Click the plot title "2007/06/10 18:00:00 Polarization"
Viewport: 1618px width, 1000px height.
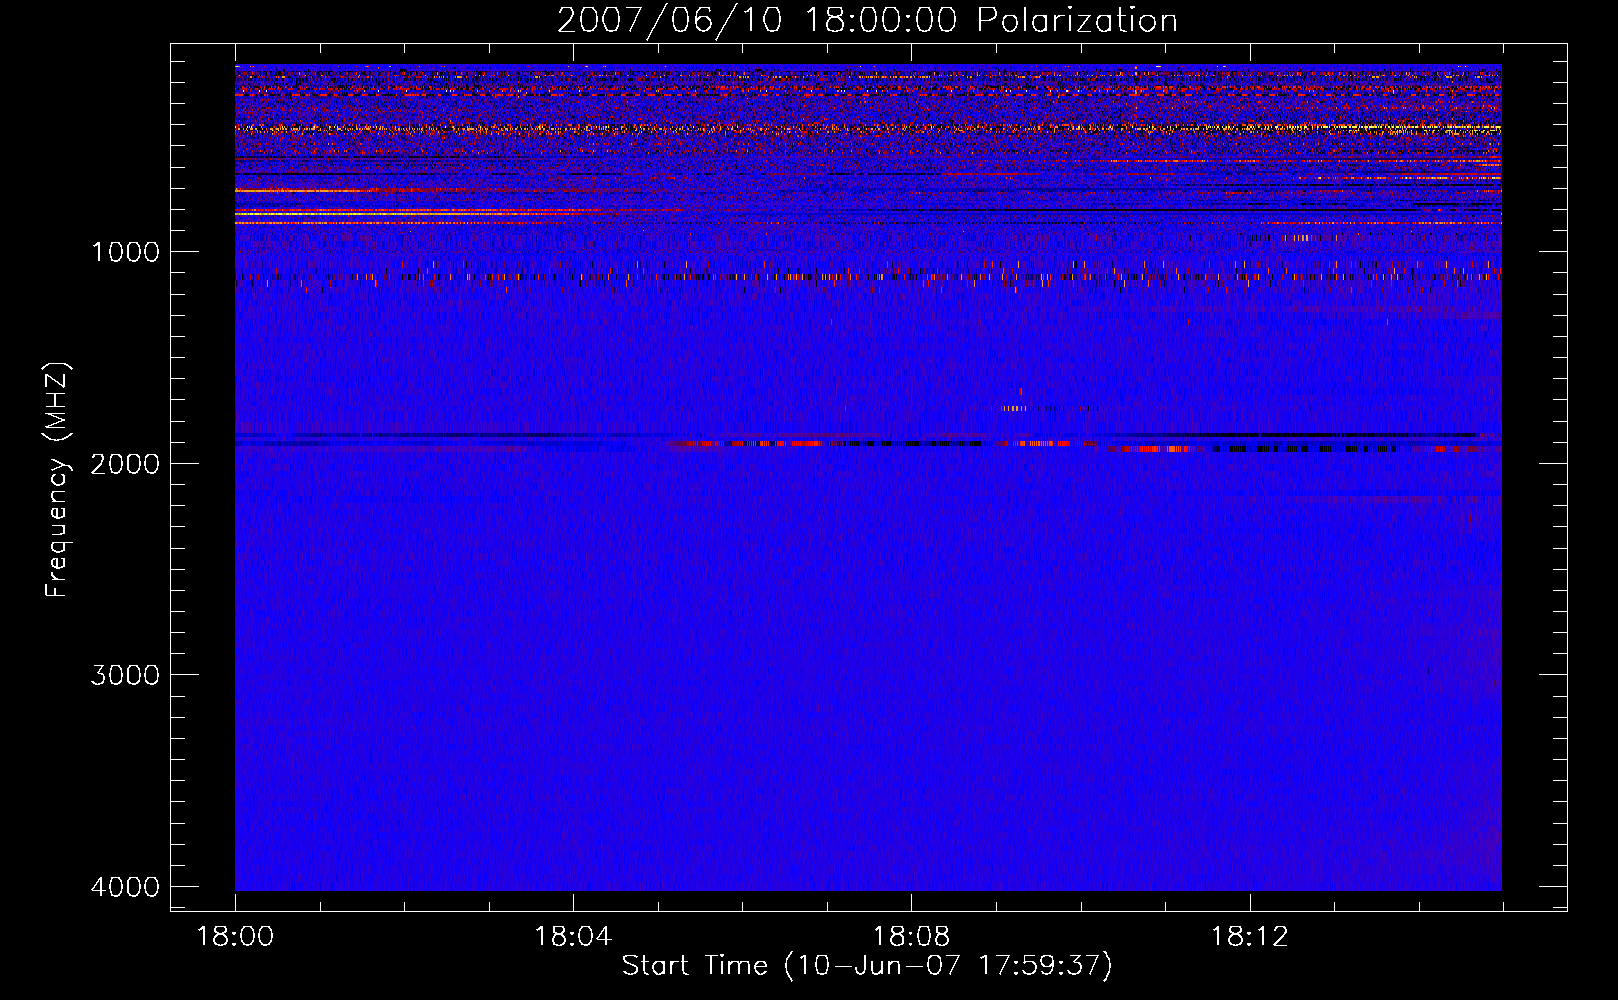[867, 21]
